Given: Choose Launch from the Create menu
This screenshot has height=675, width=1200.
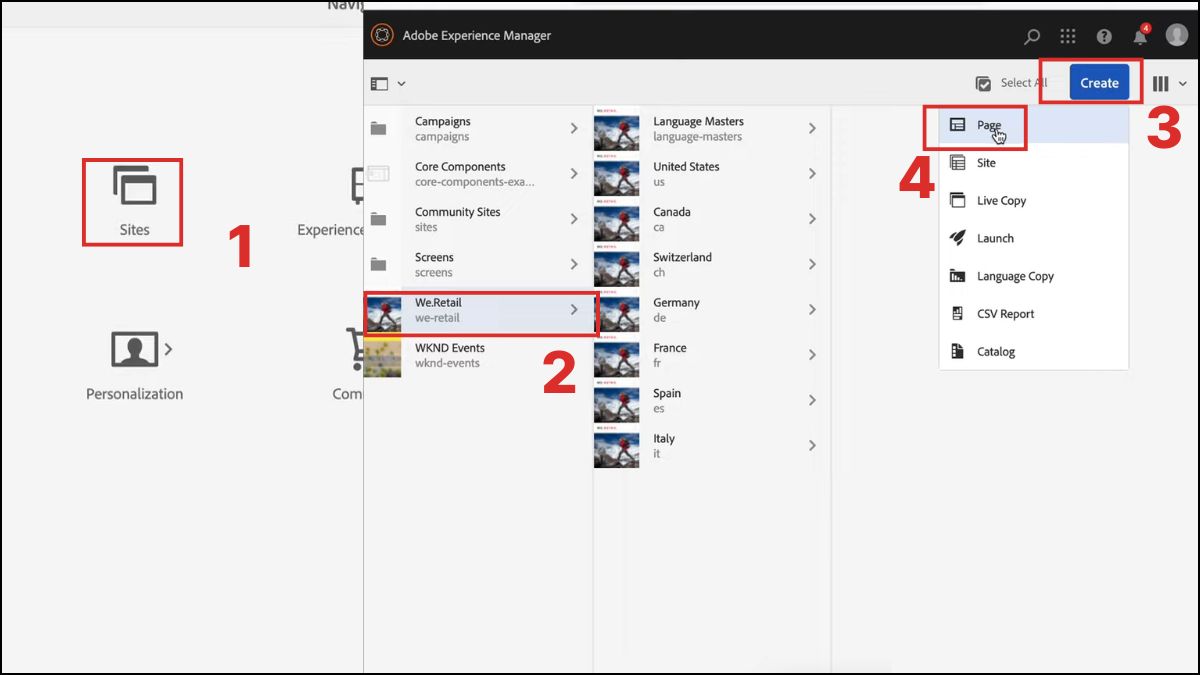Looking at the screenshot, I should [x=1034, y=238].
